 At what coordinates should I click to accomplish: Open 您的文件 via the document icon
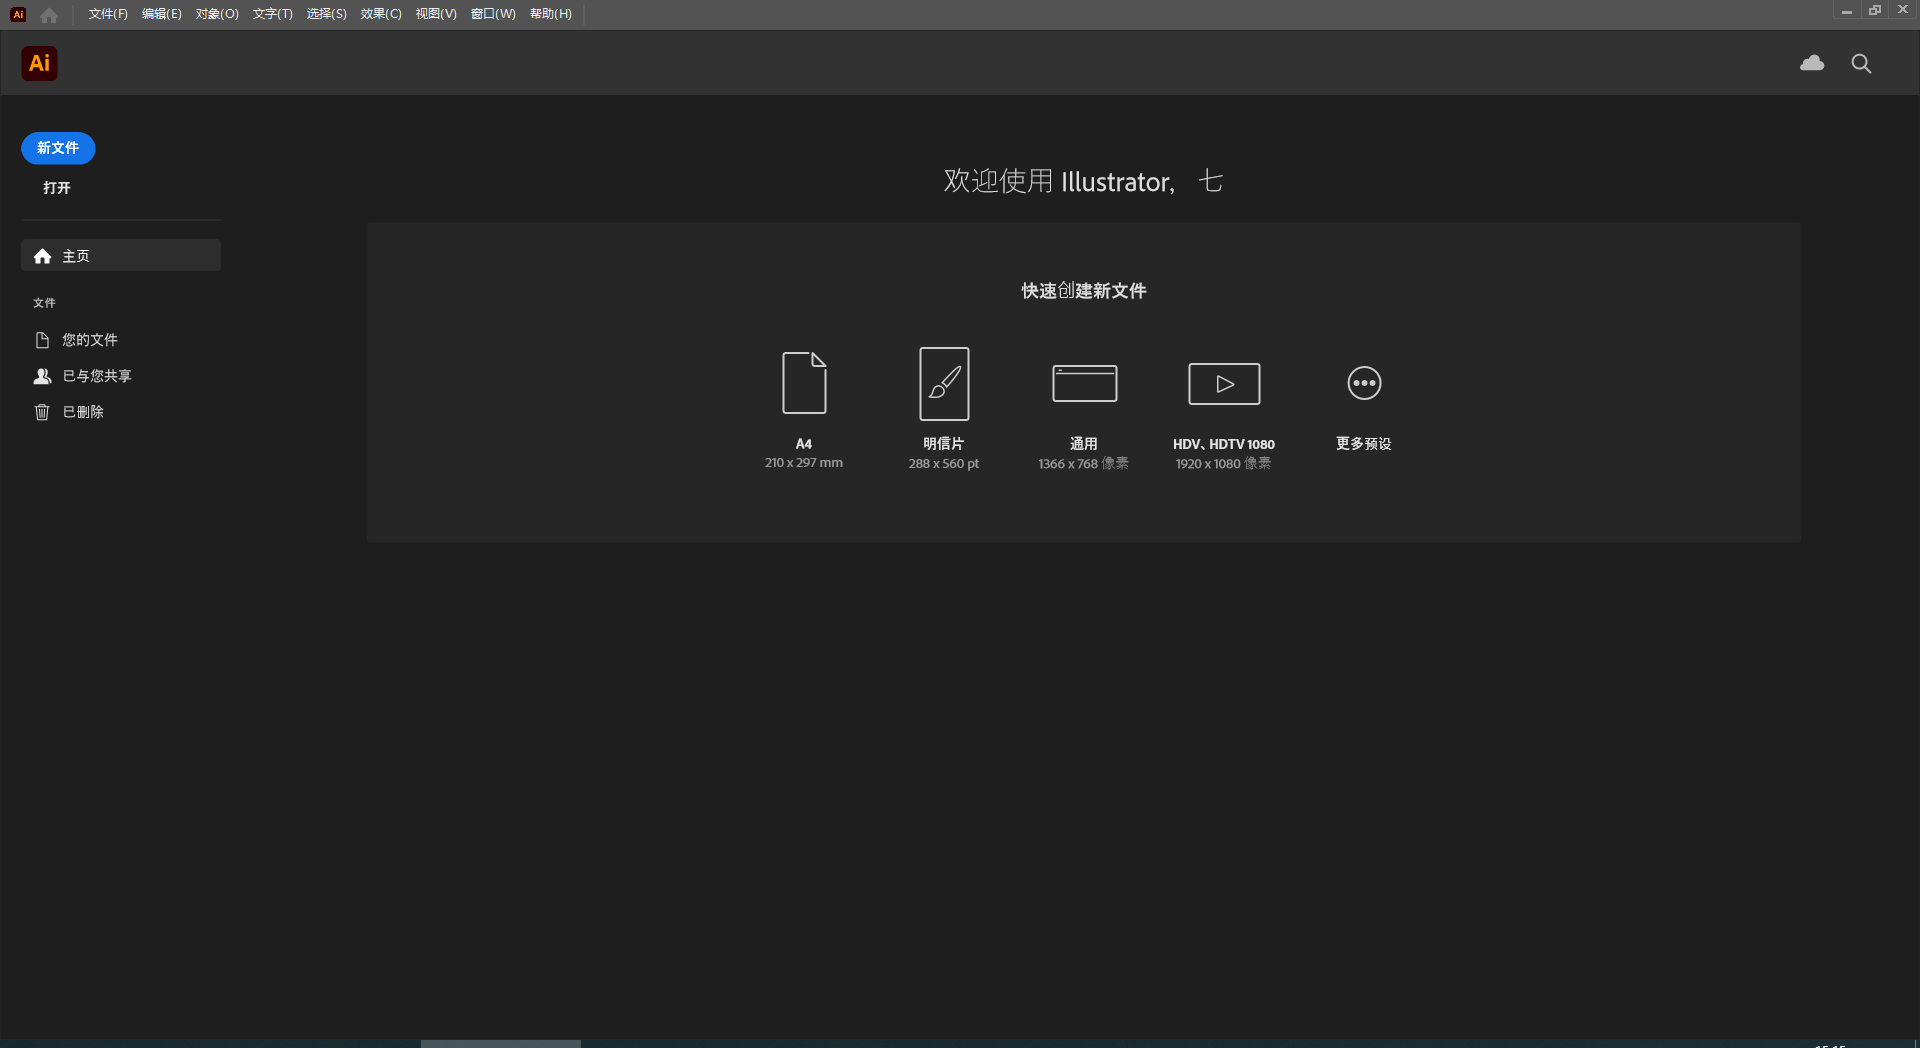click(x=43, y=340)
